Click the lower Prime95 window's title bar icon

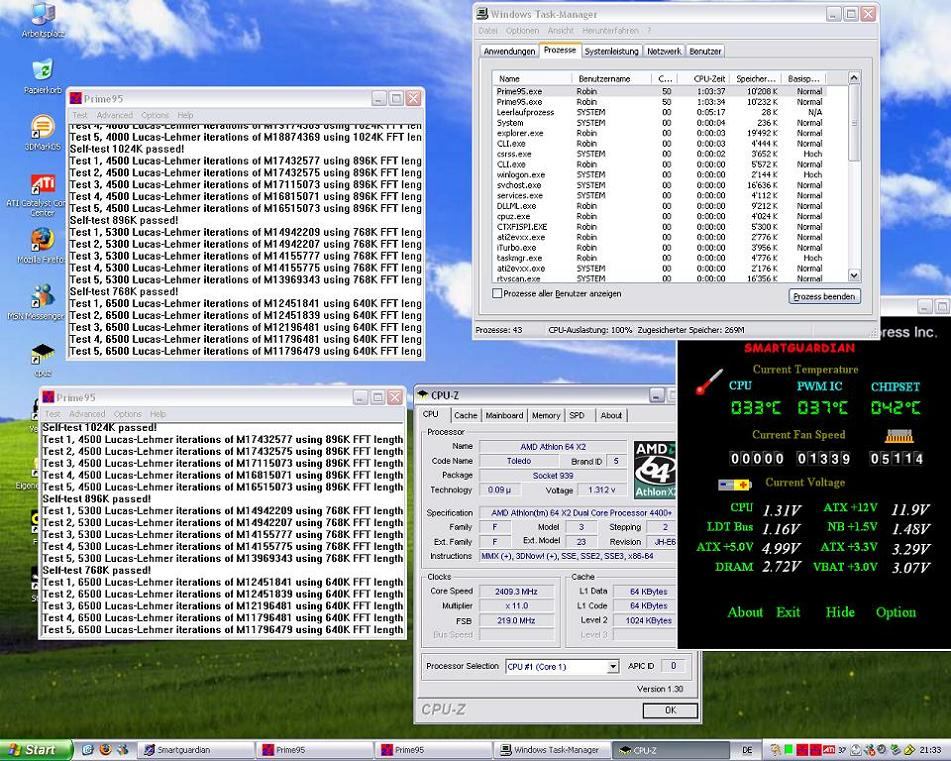(x=49, y=397)
